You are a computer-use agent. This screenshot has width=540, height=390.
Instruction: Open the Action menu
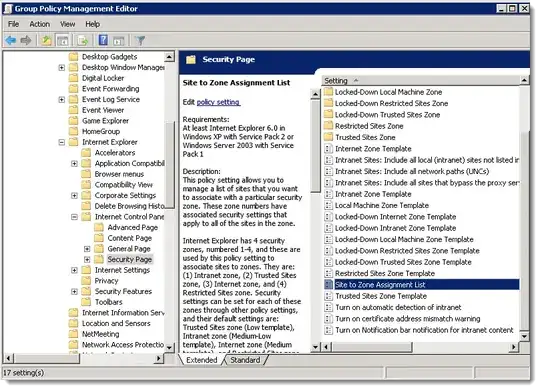point(40,24)
